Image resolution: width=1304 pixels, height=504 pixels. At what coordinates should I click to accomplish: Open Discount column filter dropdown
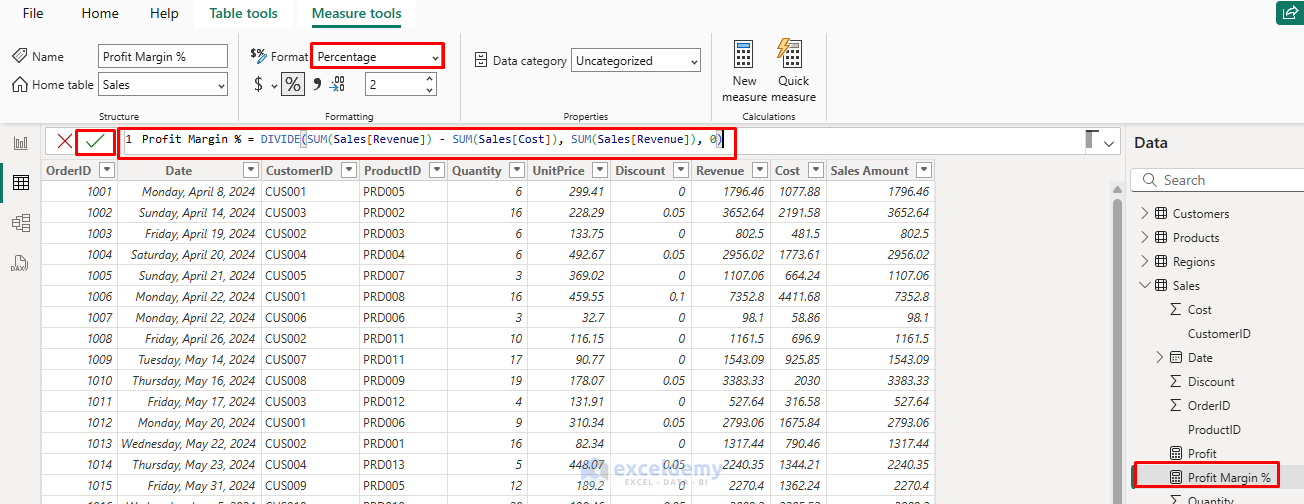click(680, 170)
